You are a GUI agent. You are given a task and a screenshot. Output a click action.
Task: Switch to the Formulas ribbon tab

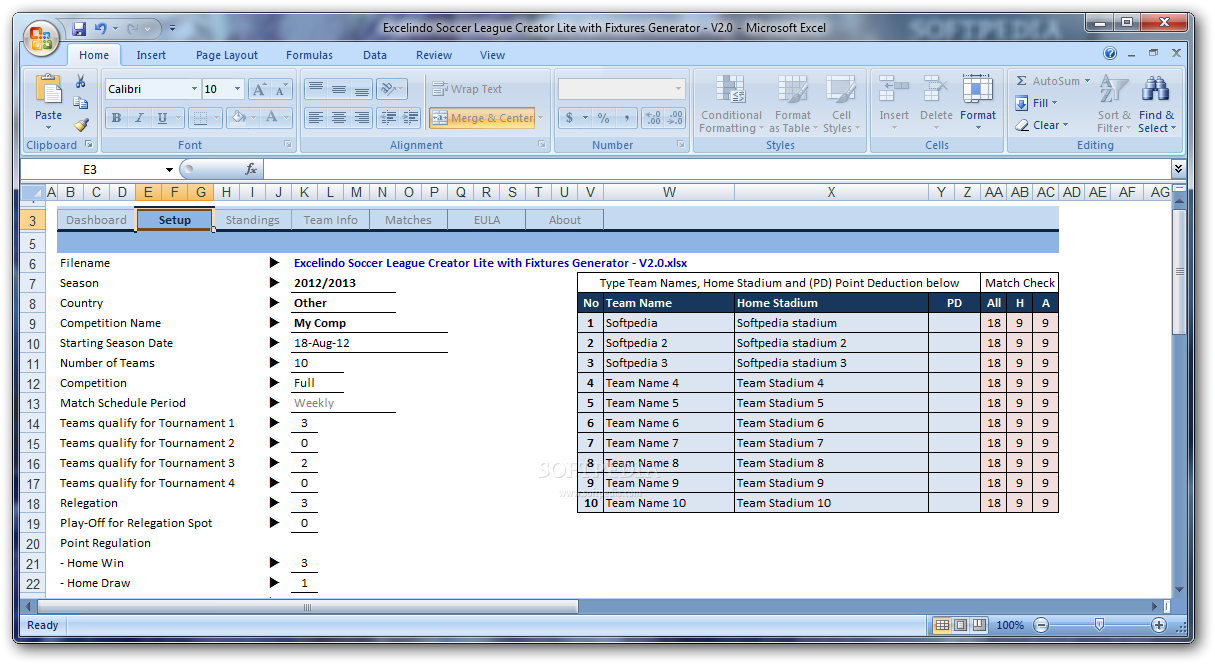310,55
